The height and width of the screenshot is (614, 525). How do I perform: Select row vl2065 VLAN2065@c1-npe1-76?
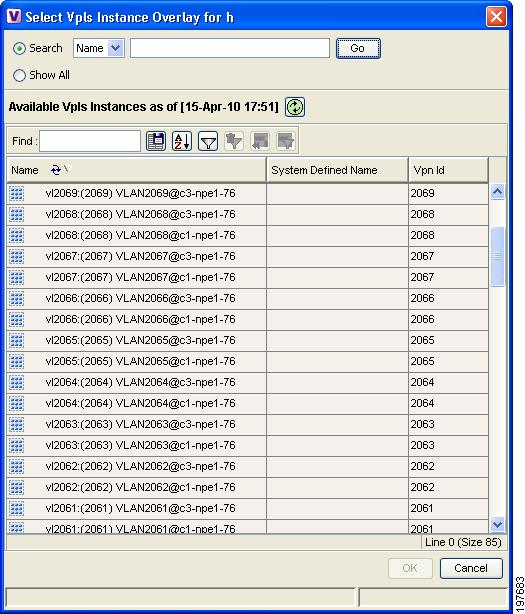[x=247, y=361]
